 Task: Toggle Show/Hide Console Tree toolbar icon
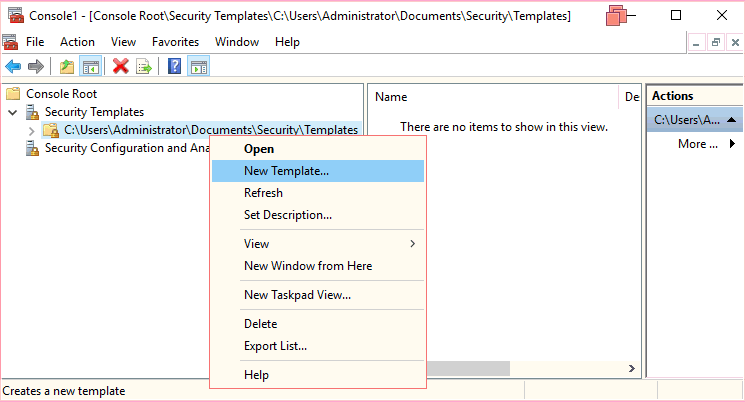(x=90, y=67)
